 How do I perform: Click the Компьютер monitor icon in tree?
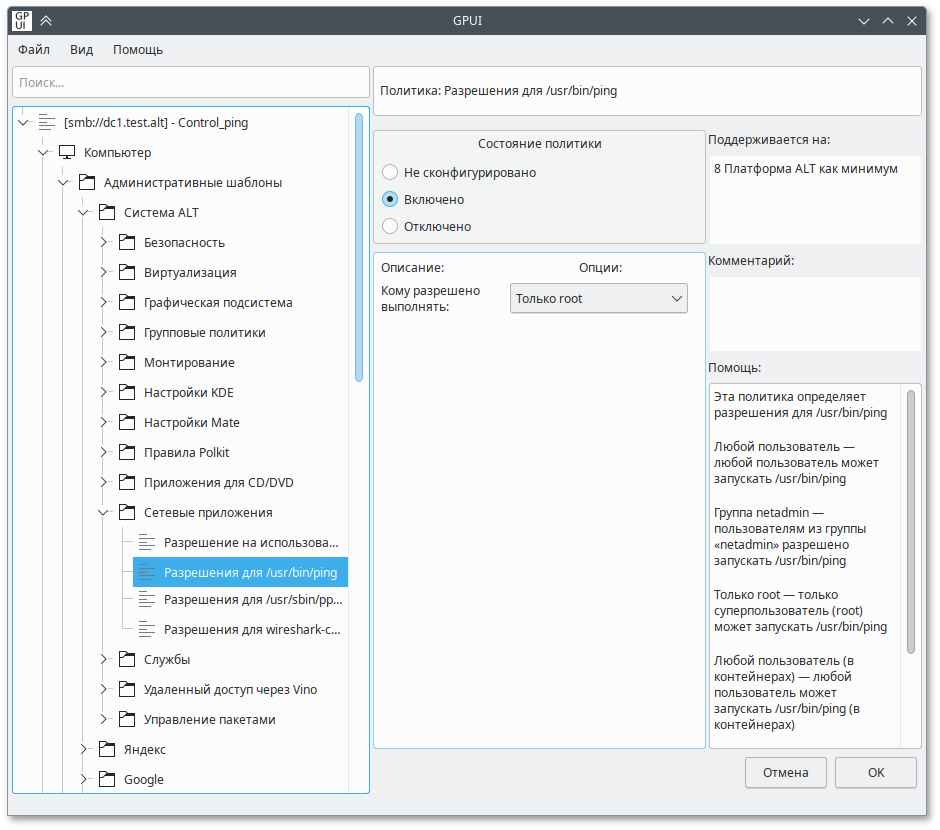pyautogui.click(x=67, y=153)
